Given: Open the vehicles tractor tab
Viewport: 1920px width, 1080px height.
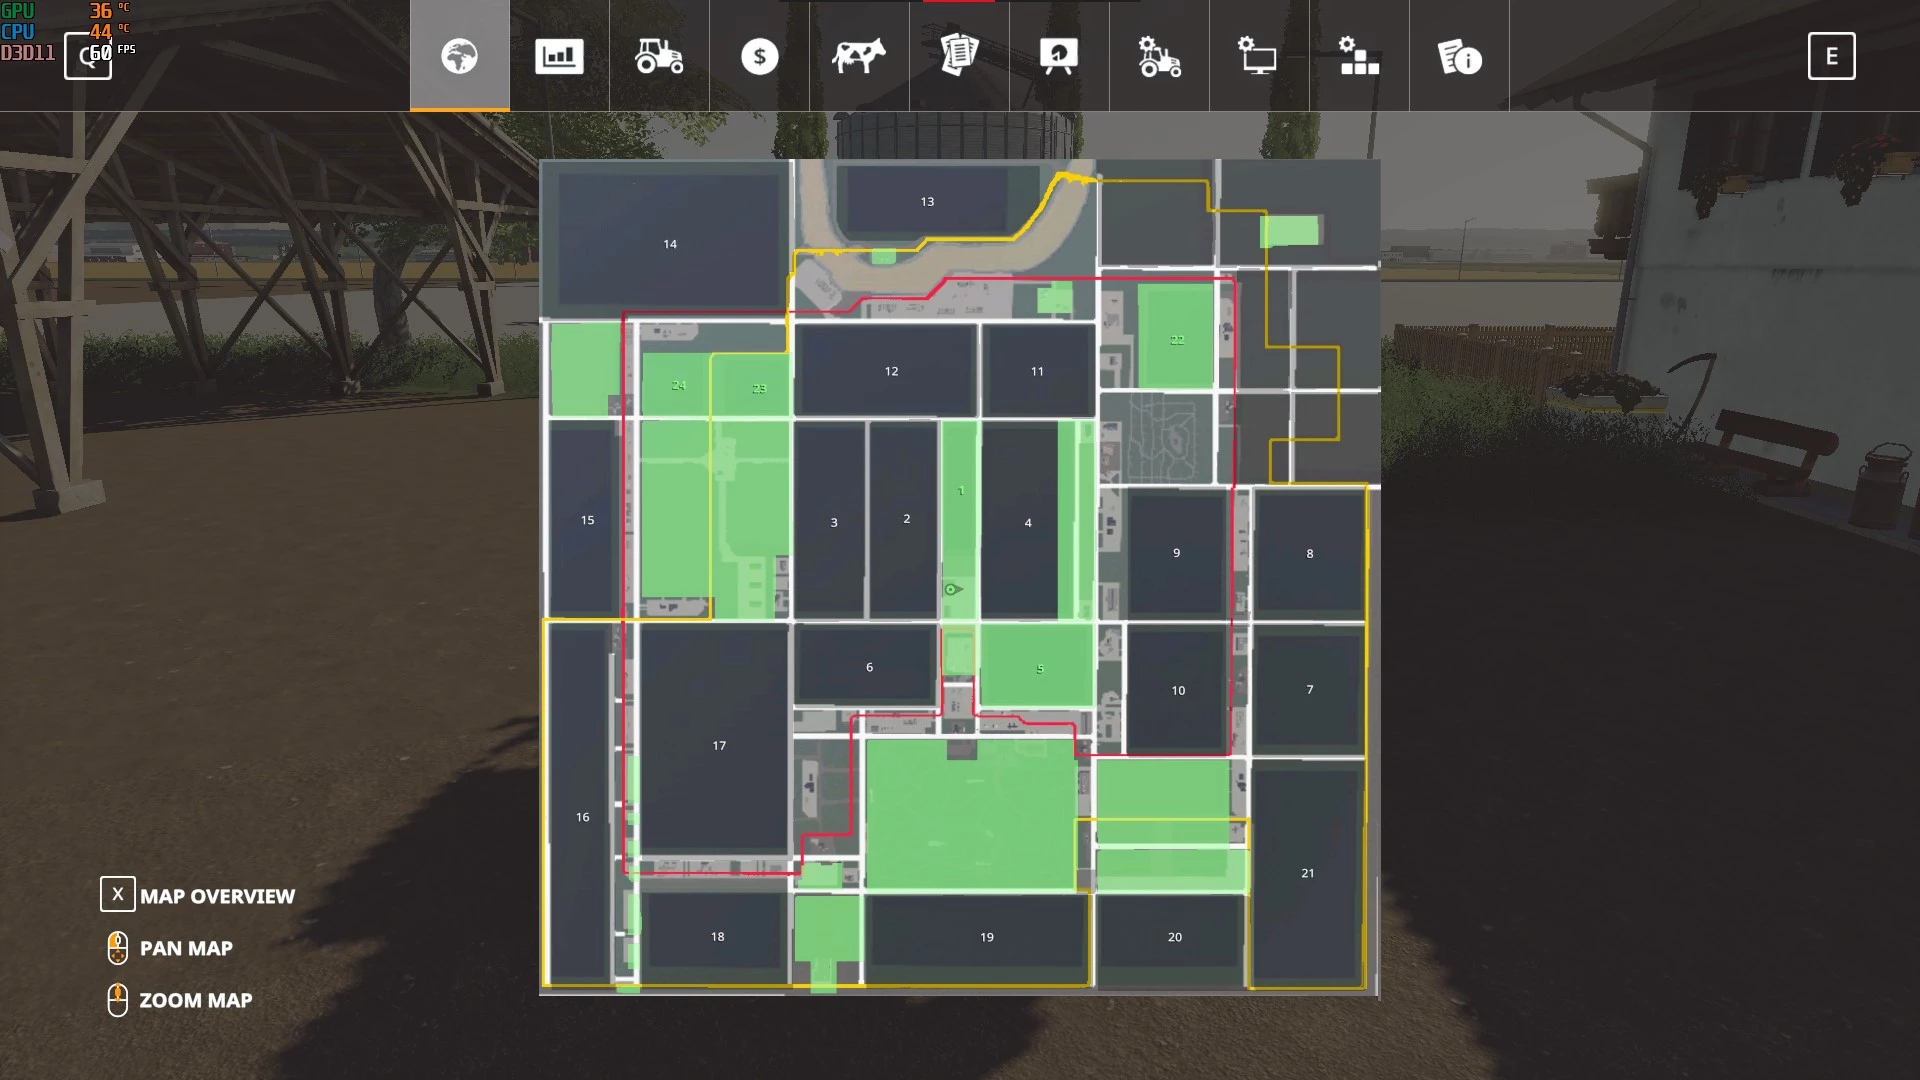Looking at the screenshot, I should click(659, 56).
